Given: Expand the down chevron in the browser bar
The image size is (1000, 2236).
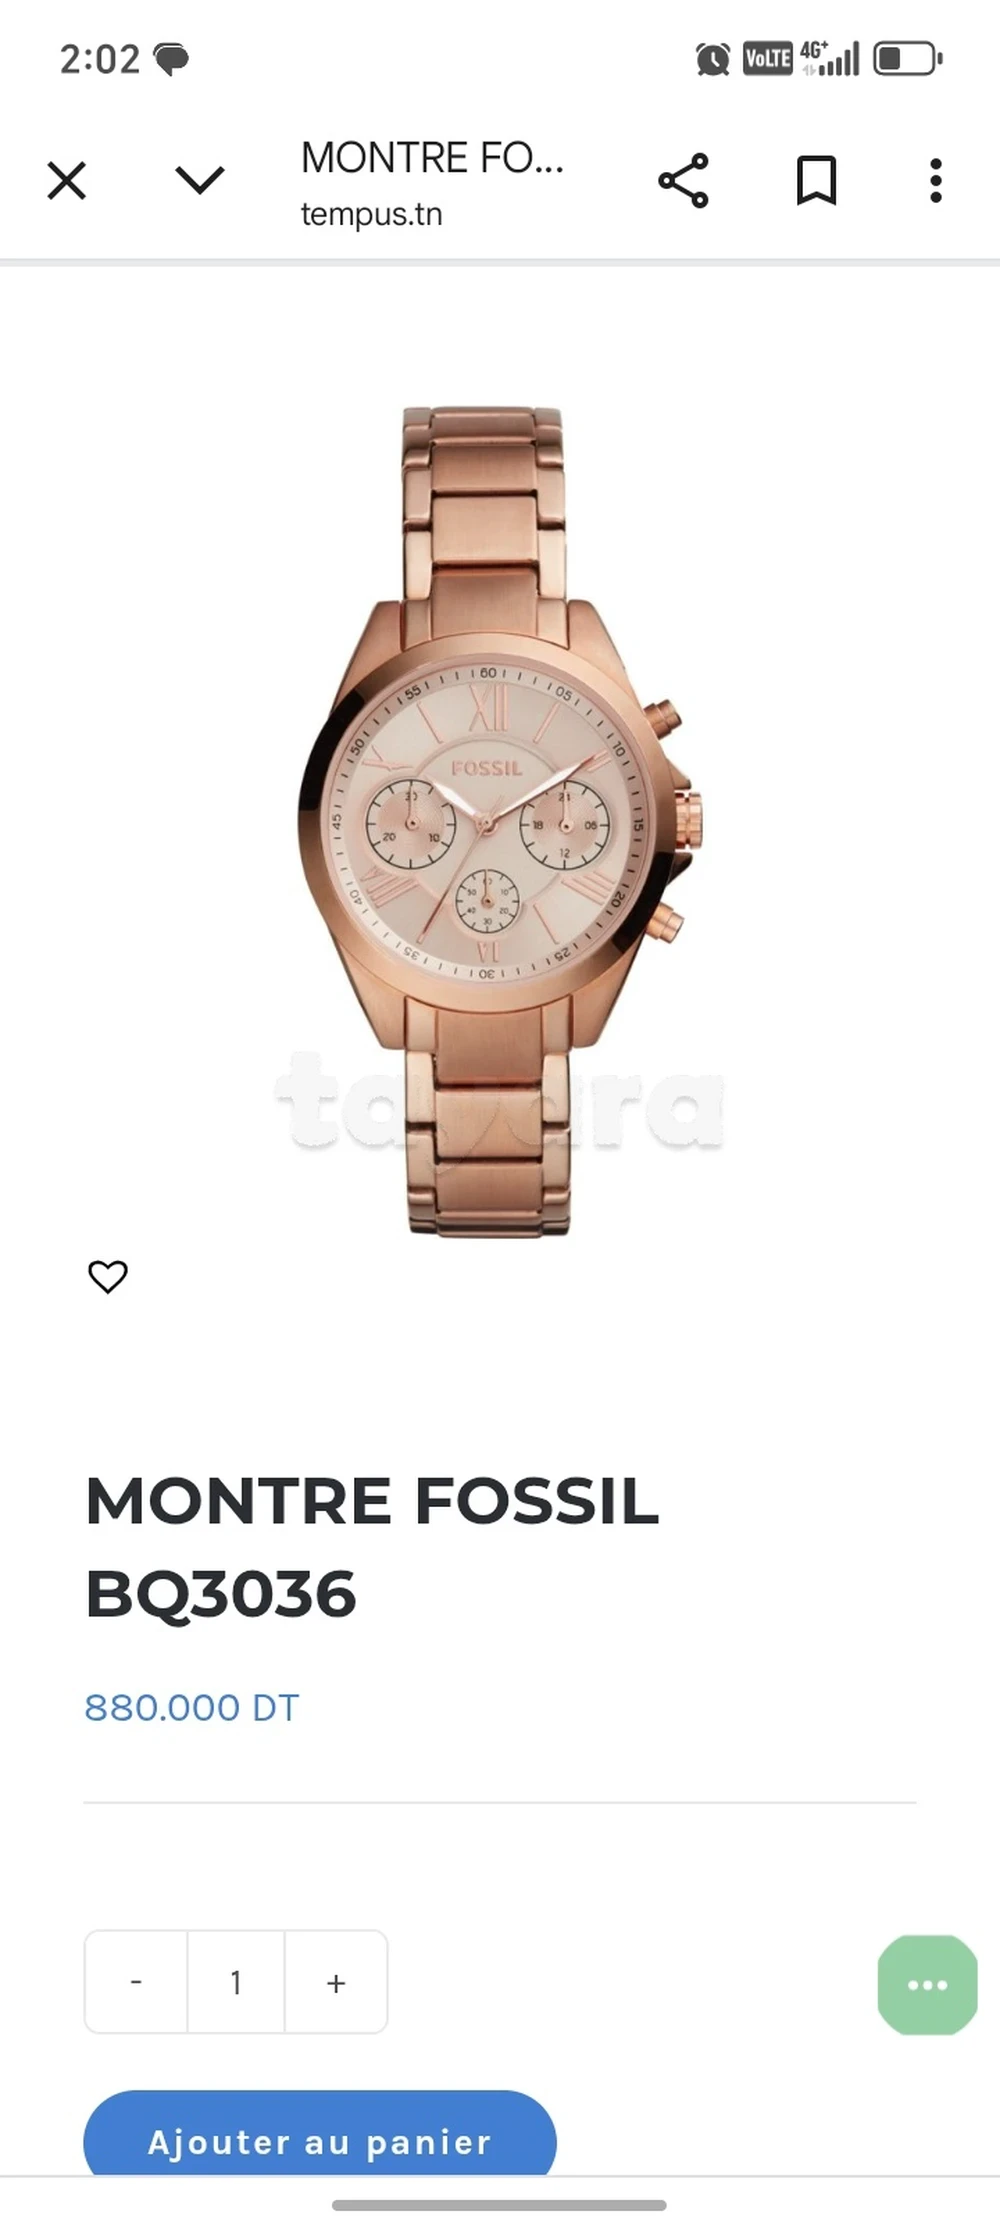Looking at the screenshot, I should [200, 180].
